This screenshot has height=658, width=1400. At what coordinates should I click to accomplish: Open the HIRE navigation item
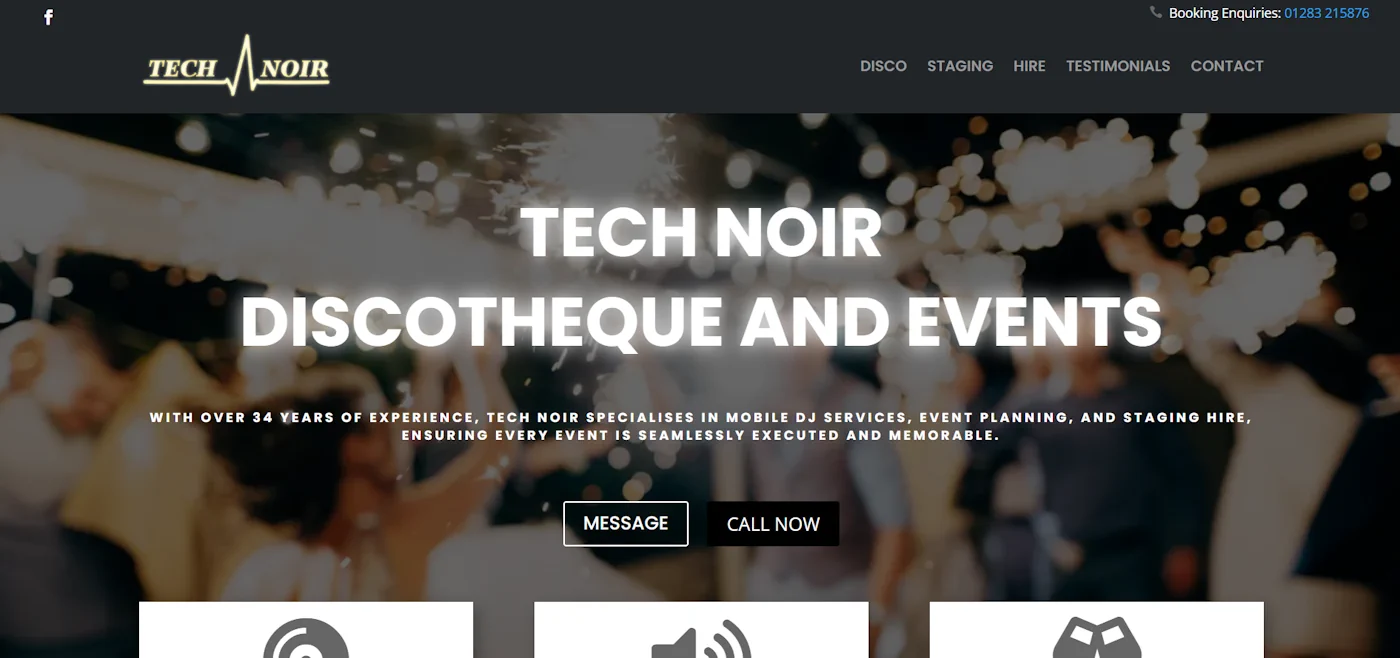(1029, 66)
